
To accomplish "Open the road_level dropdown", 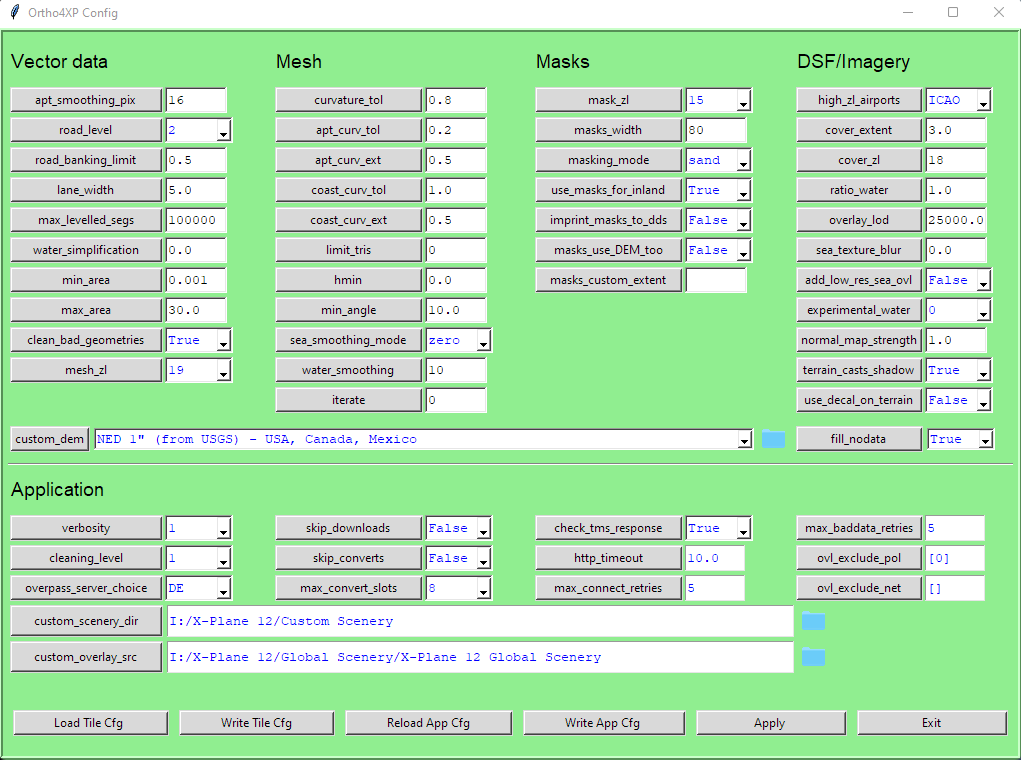I will 223,130.
